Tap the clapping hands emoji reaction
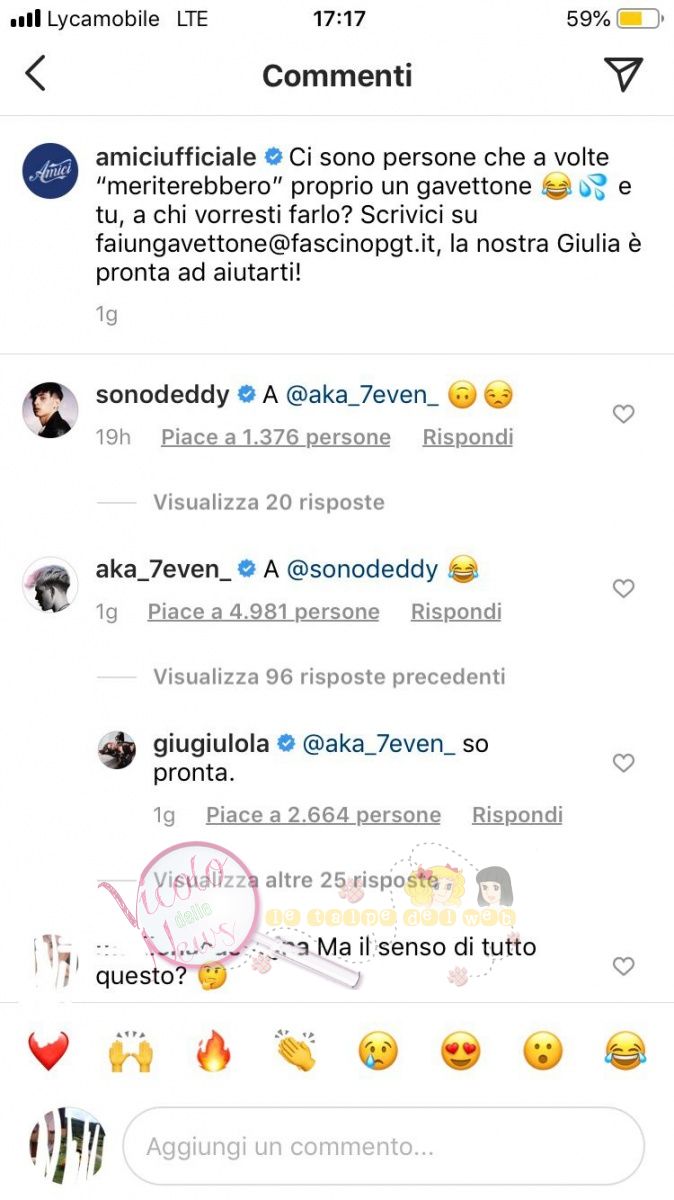 [x=296, y=1051]
